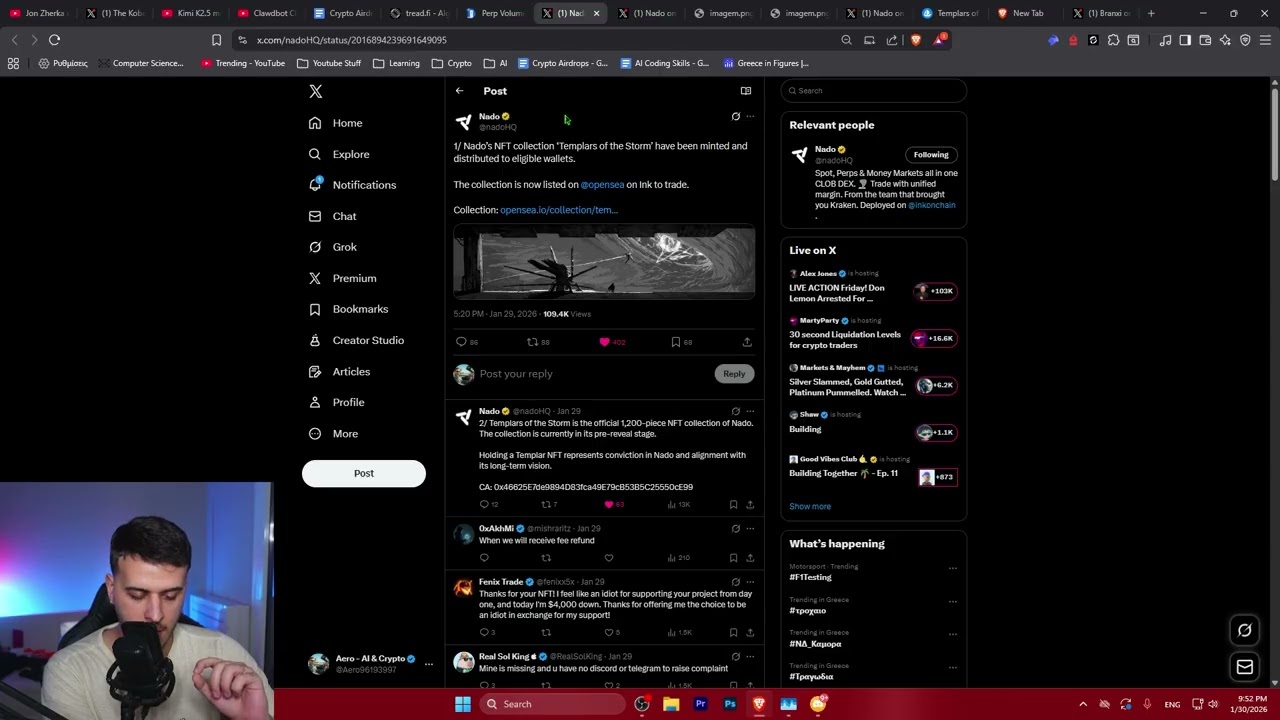The width and height of the screenshot is (1280, 720).
Task: Open reader view icon beside Post header
Action: pyautogui.click(x=745, y=91)
